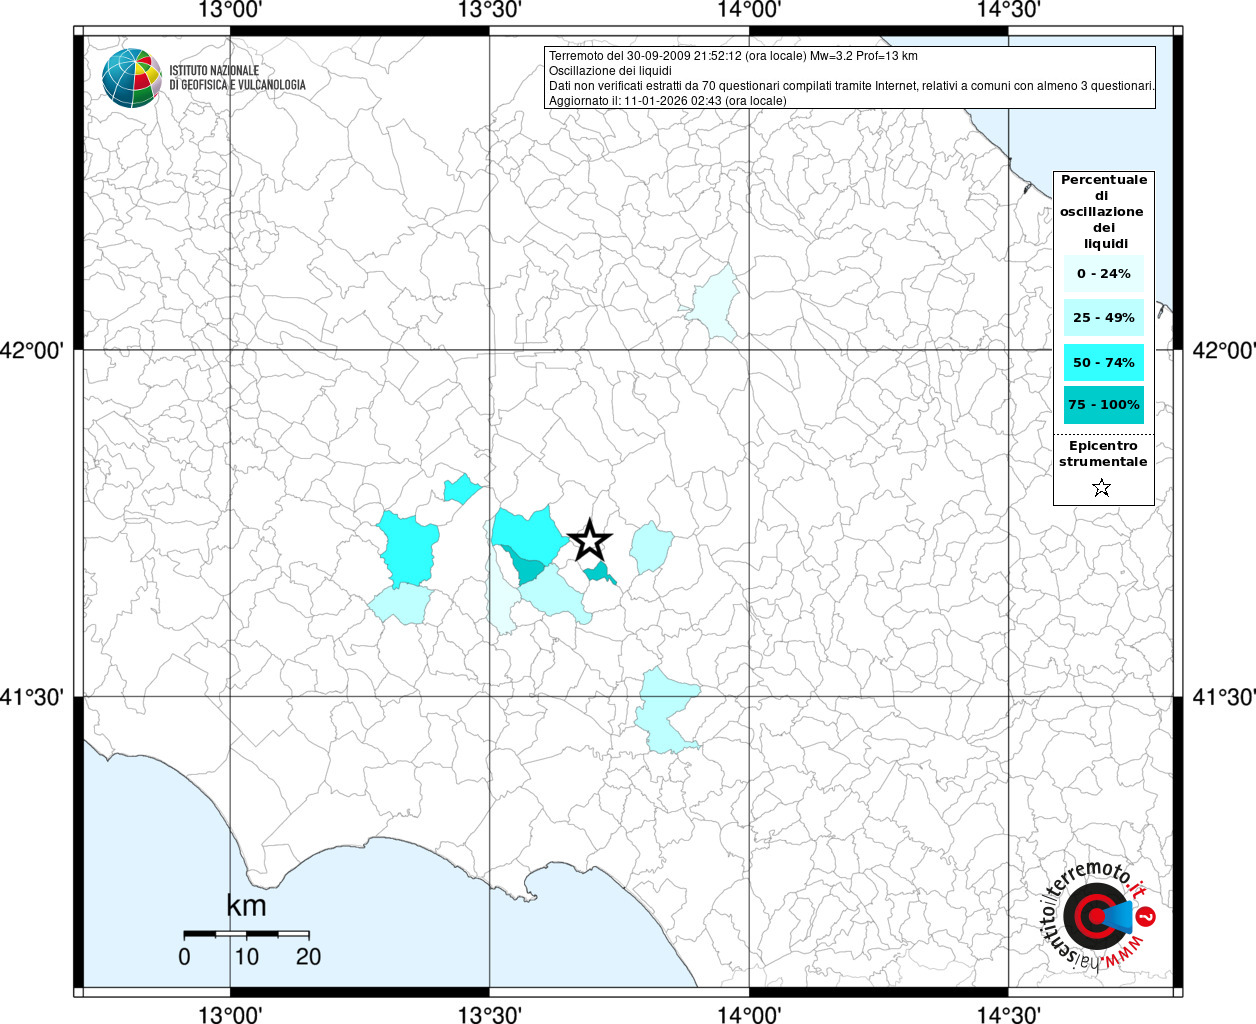Select the 25 - 49% legend swatch
The height and width of the screenshot is (1024, 1256).
(x=1104, y=318)
